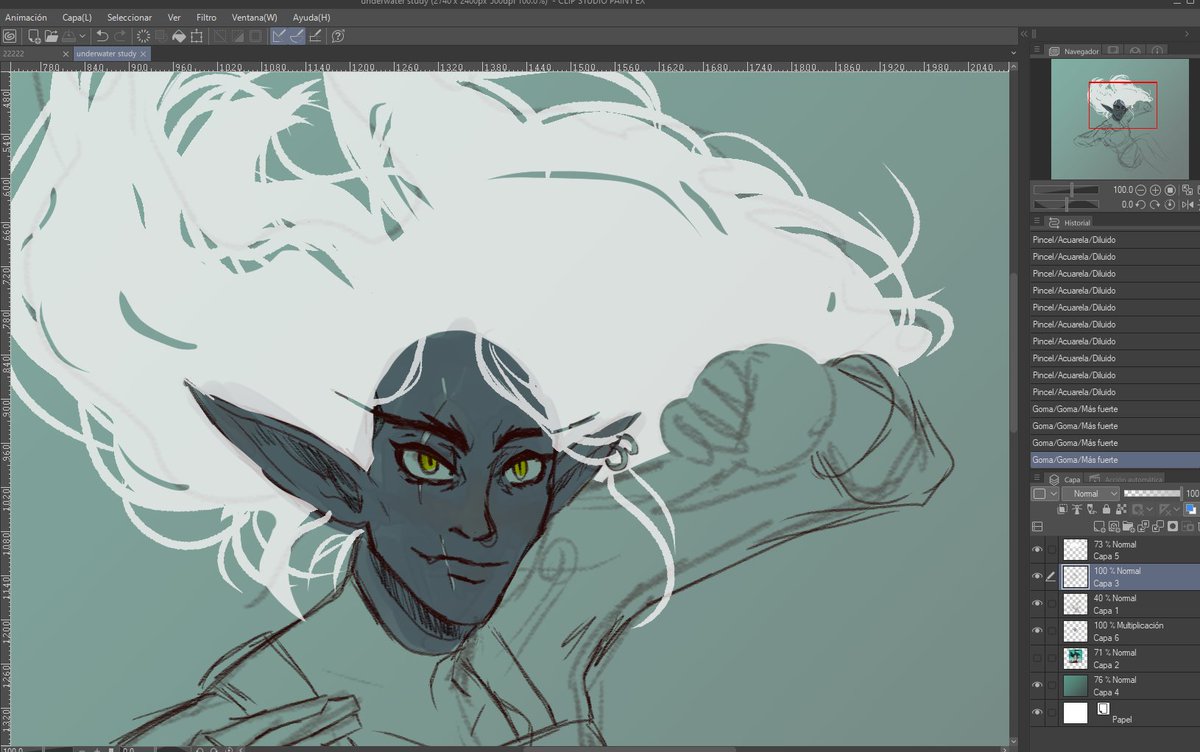This screenshot has width=1200, height=752.
Task: Open Capa panel hamburger menu
Action: tap(1037, 479)
